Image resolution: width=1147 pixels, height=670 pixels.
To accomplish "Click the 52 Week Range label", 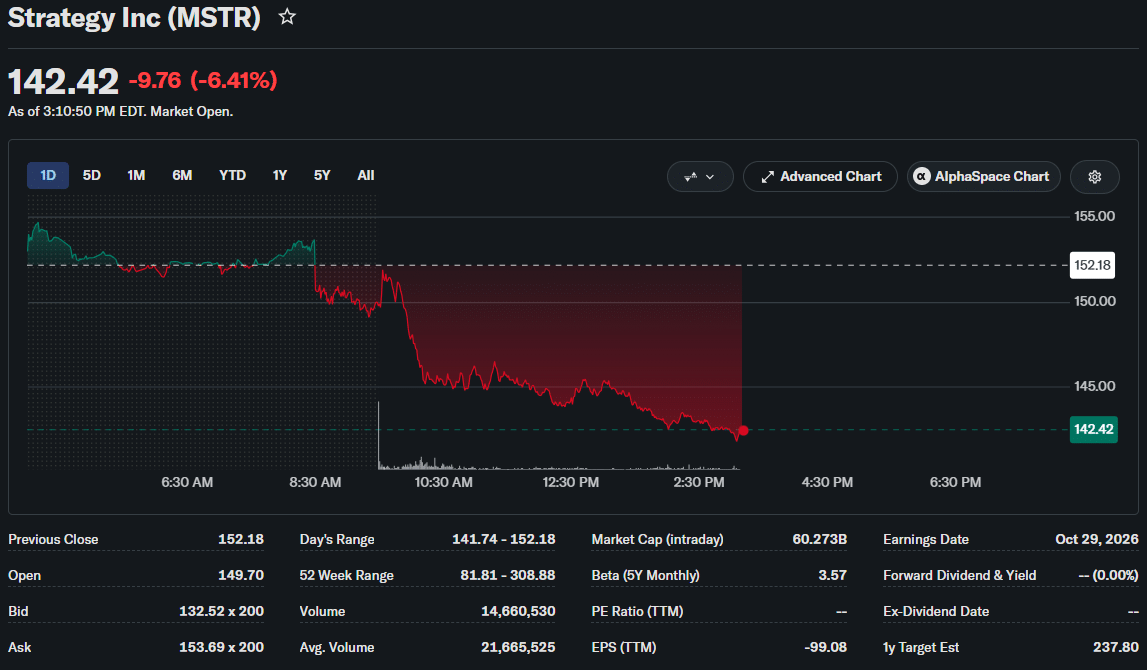I will click(346, 576).
